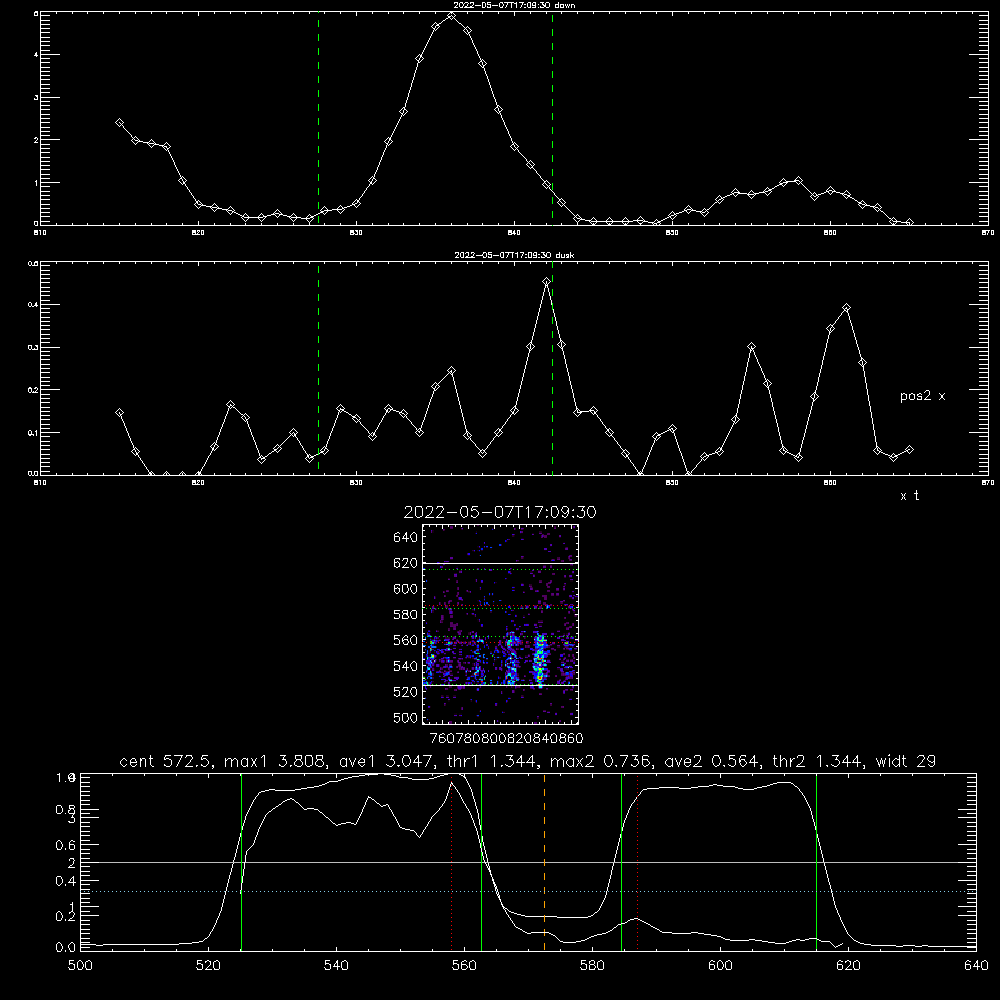Click the '560' x-axis label of the bottom plot

pyautogui.click(x=464, y=965)
